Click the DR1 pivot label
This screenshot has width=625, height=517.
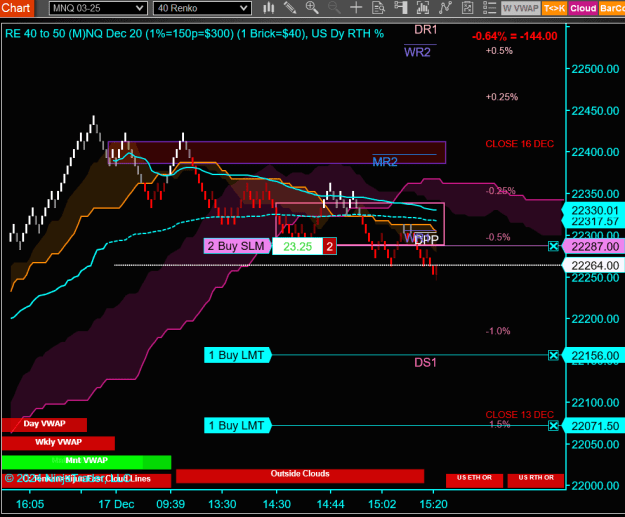point(425,29)
